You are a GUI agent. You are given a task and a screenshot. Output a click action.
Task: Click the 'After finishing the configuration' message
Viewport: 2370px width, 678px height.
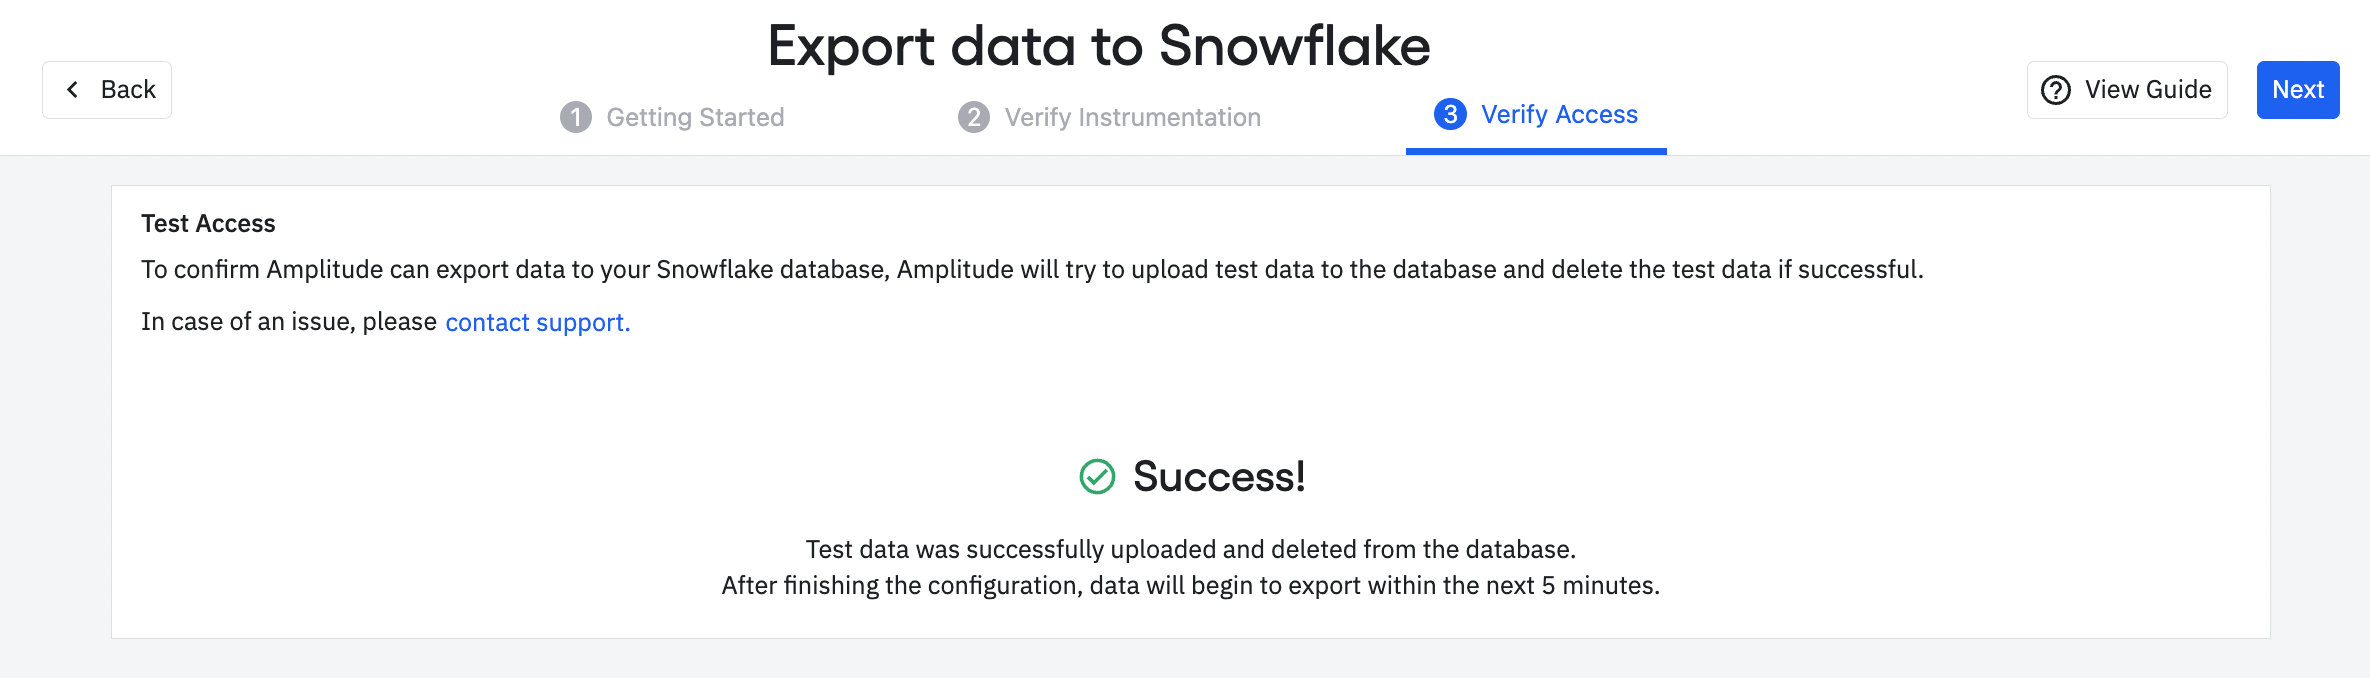click(x=1191, y=585)
